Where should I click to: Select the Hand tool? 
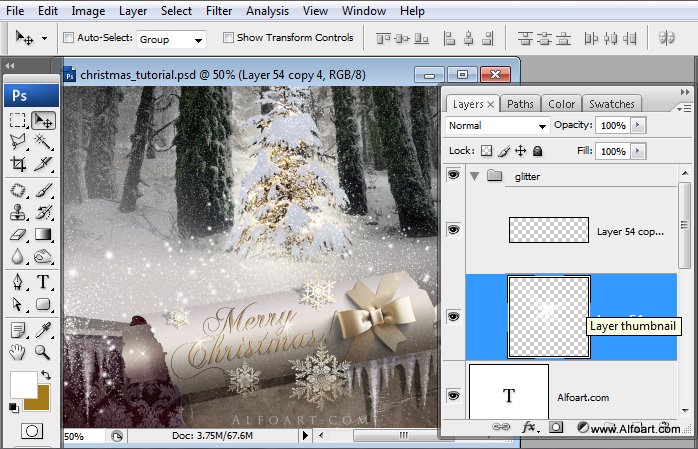click(18, 352)
